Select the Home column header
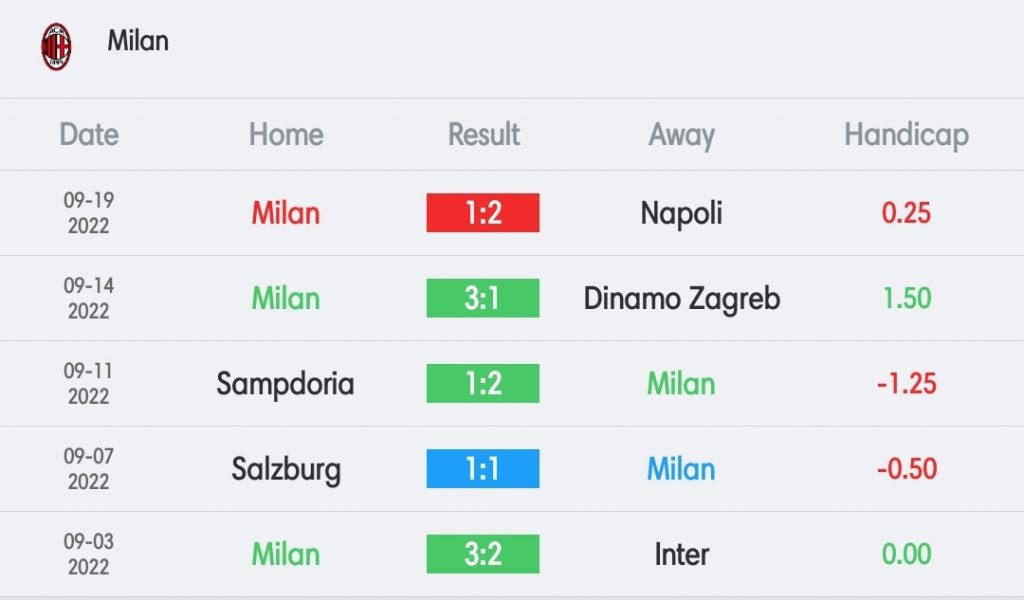Viewport: 1024px width, 600px height. (286, 134)
